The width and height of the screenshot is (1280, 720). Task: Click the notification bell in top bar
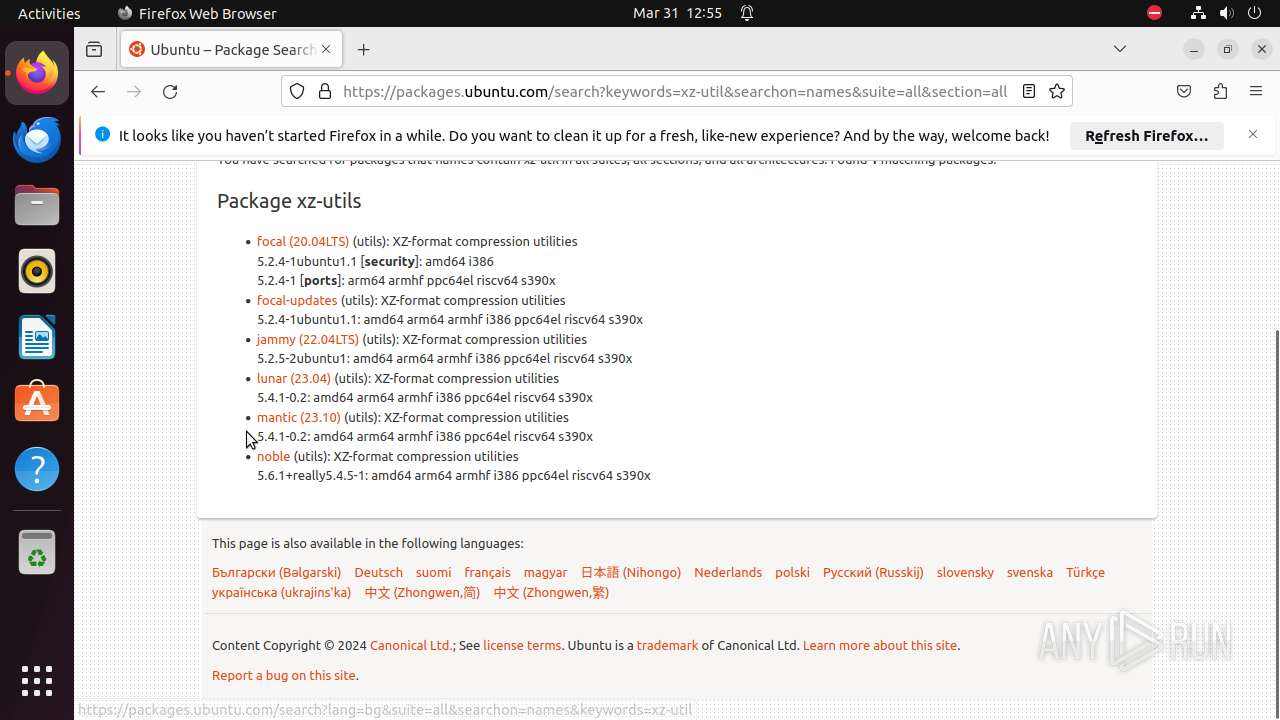point(747,13)
